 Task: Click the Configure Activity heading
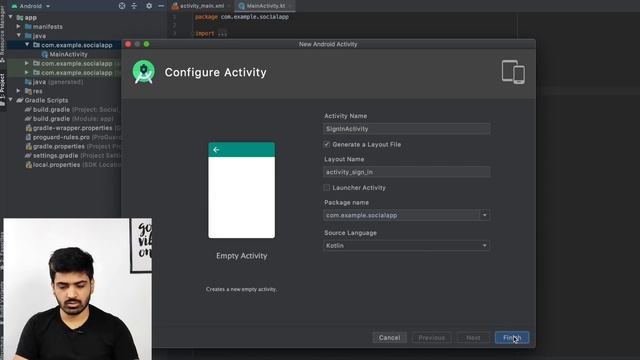click(x=216, y=72)
